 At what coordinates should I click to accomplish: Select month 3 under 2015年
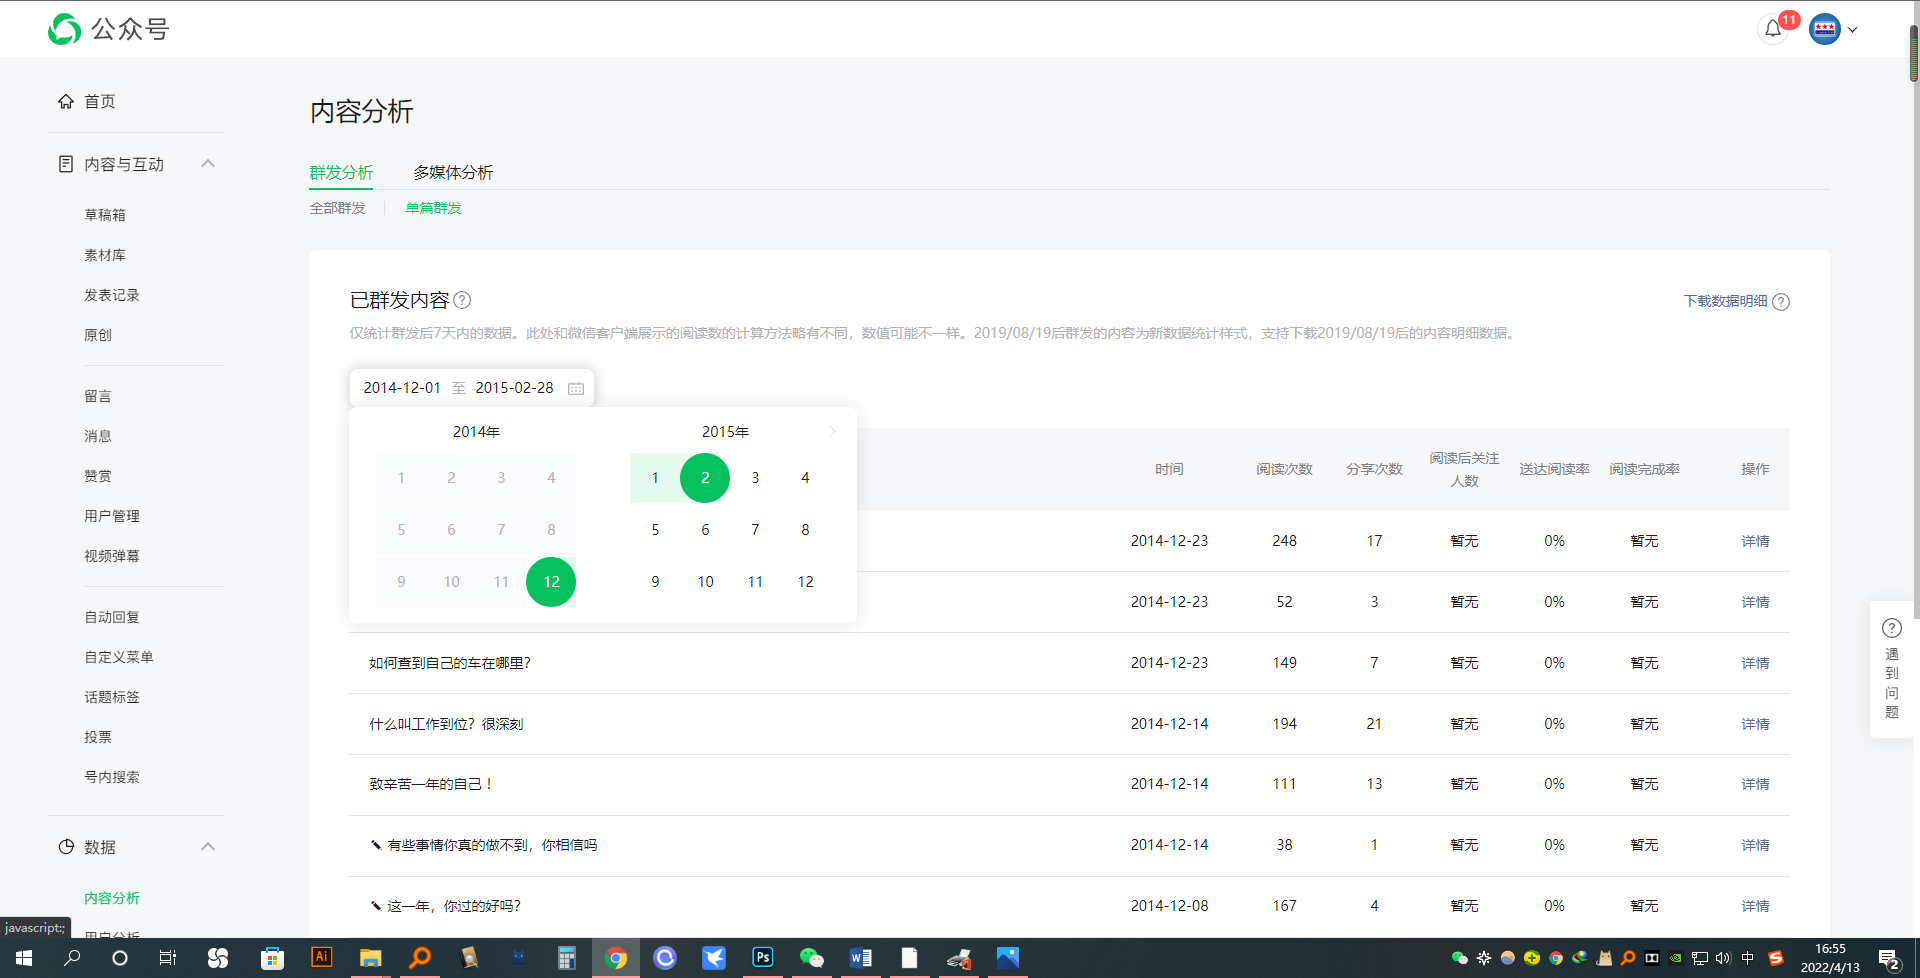pyautogui.click(x=755, y=478)
